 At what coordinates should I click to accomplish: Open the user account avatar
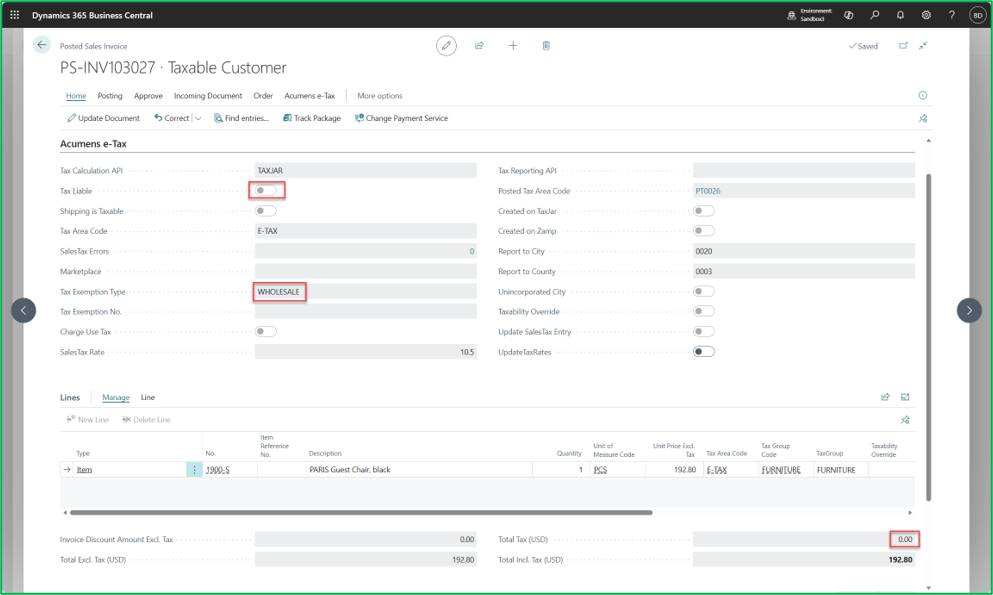[x=978, y=15]
